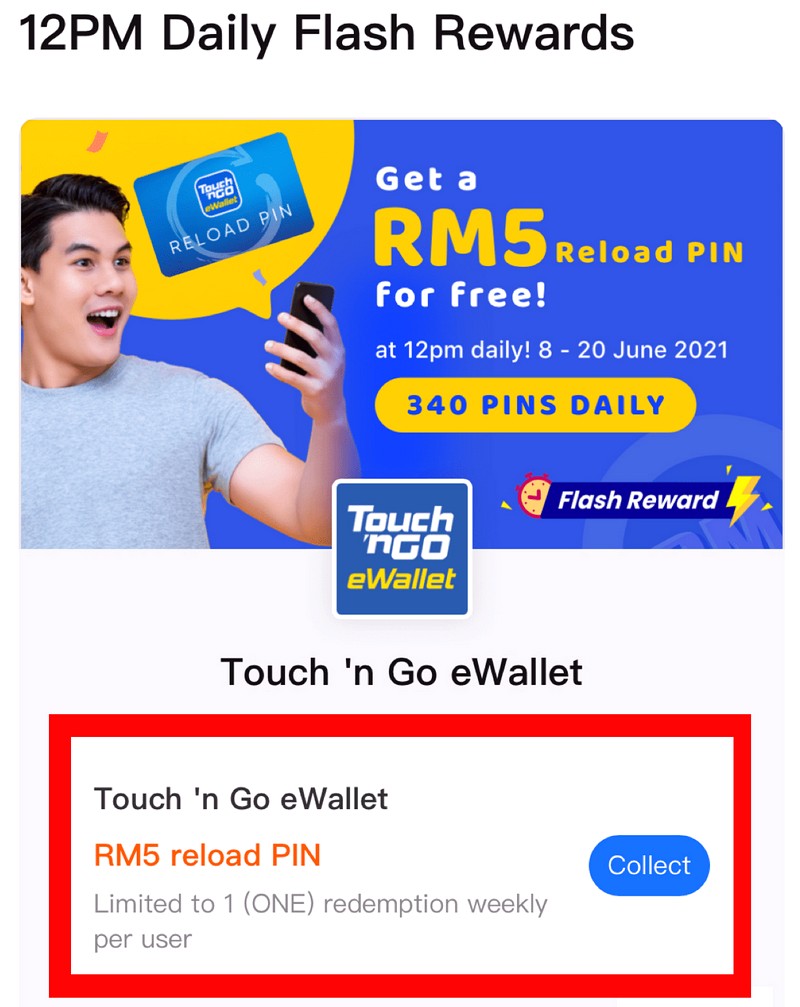Click the yellow lightning bolt icon
This screenshot has height=1007, width=800.
(x=743, y=498)
